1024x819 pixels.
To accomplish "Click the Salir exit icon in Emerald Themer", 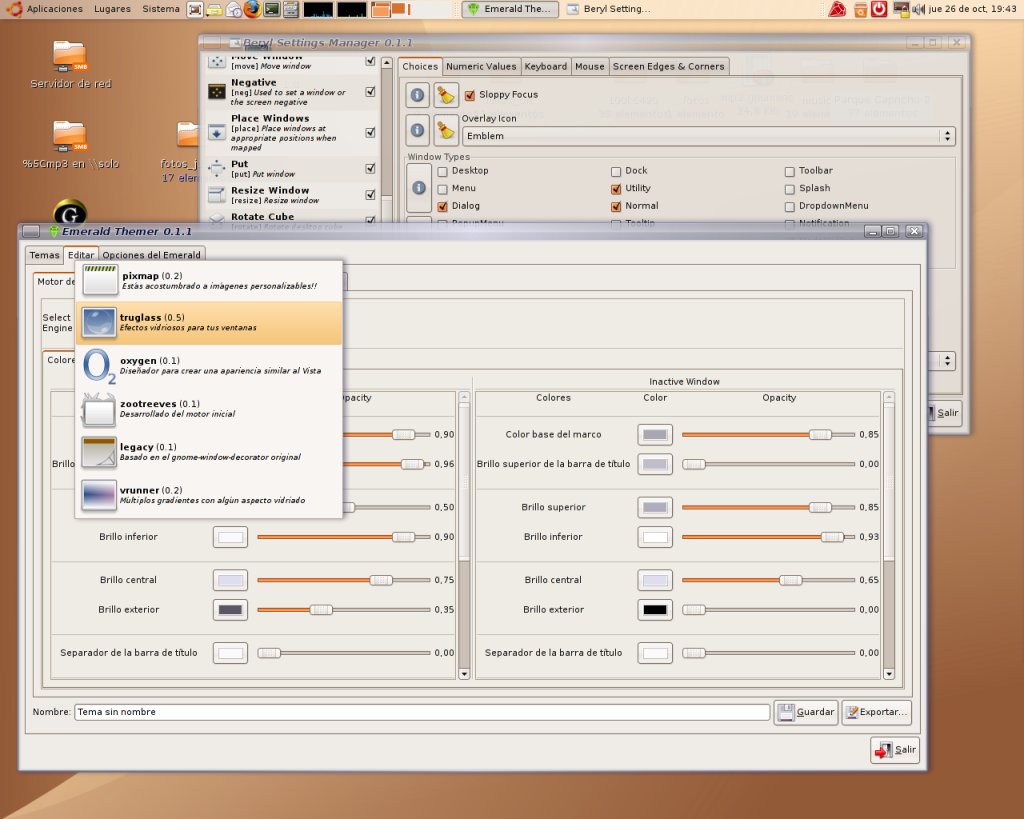I will (x=884, y=750).
